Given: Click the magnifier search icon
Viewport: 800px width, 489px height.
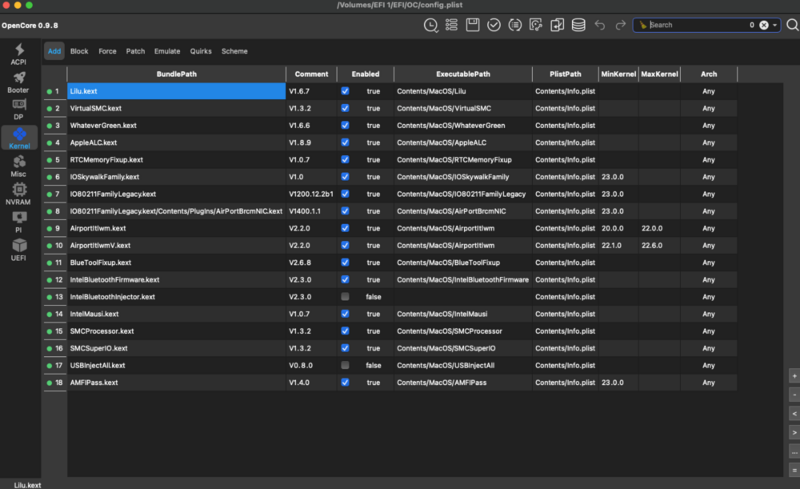Looking at the screenshot, I should tap(792, 25).
